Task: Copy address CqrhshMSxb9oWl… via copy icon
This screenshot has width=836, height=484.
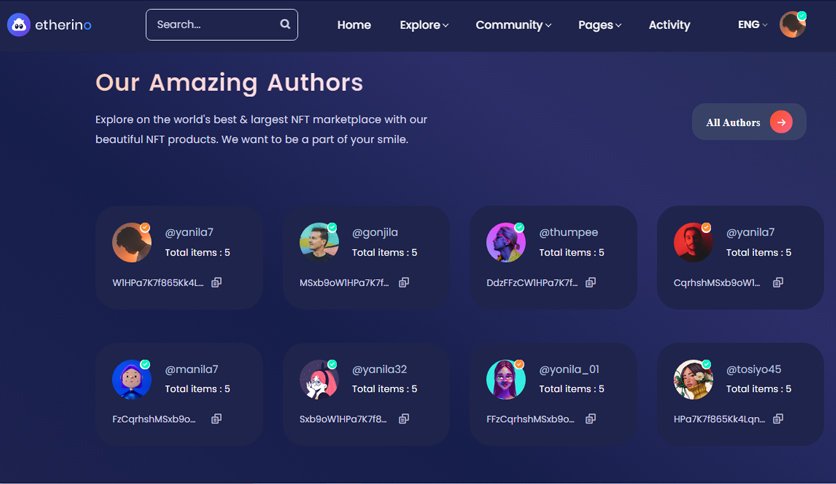Action: (x=778, y=282)
